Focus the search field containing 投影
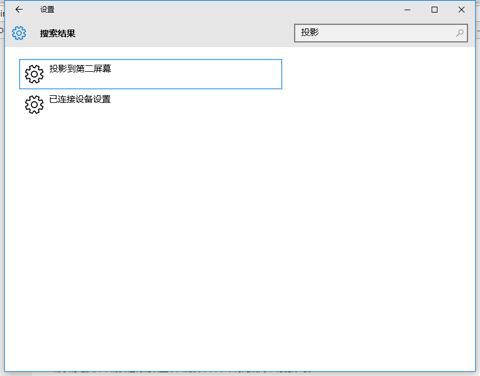Viewport: 480px width, 376px height. click(381, 33)
